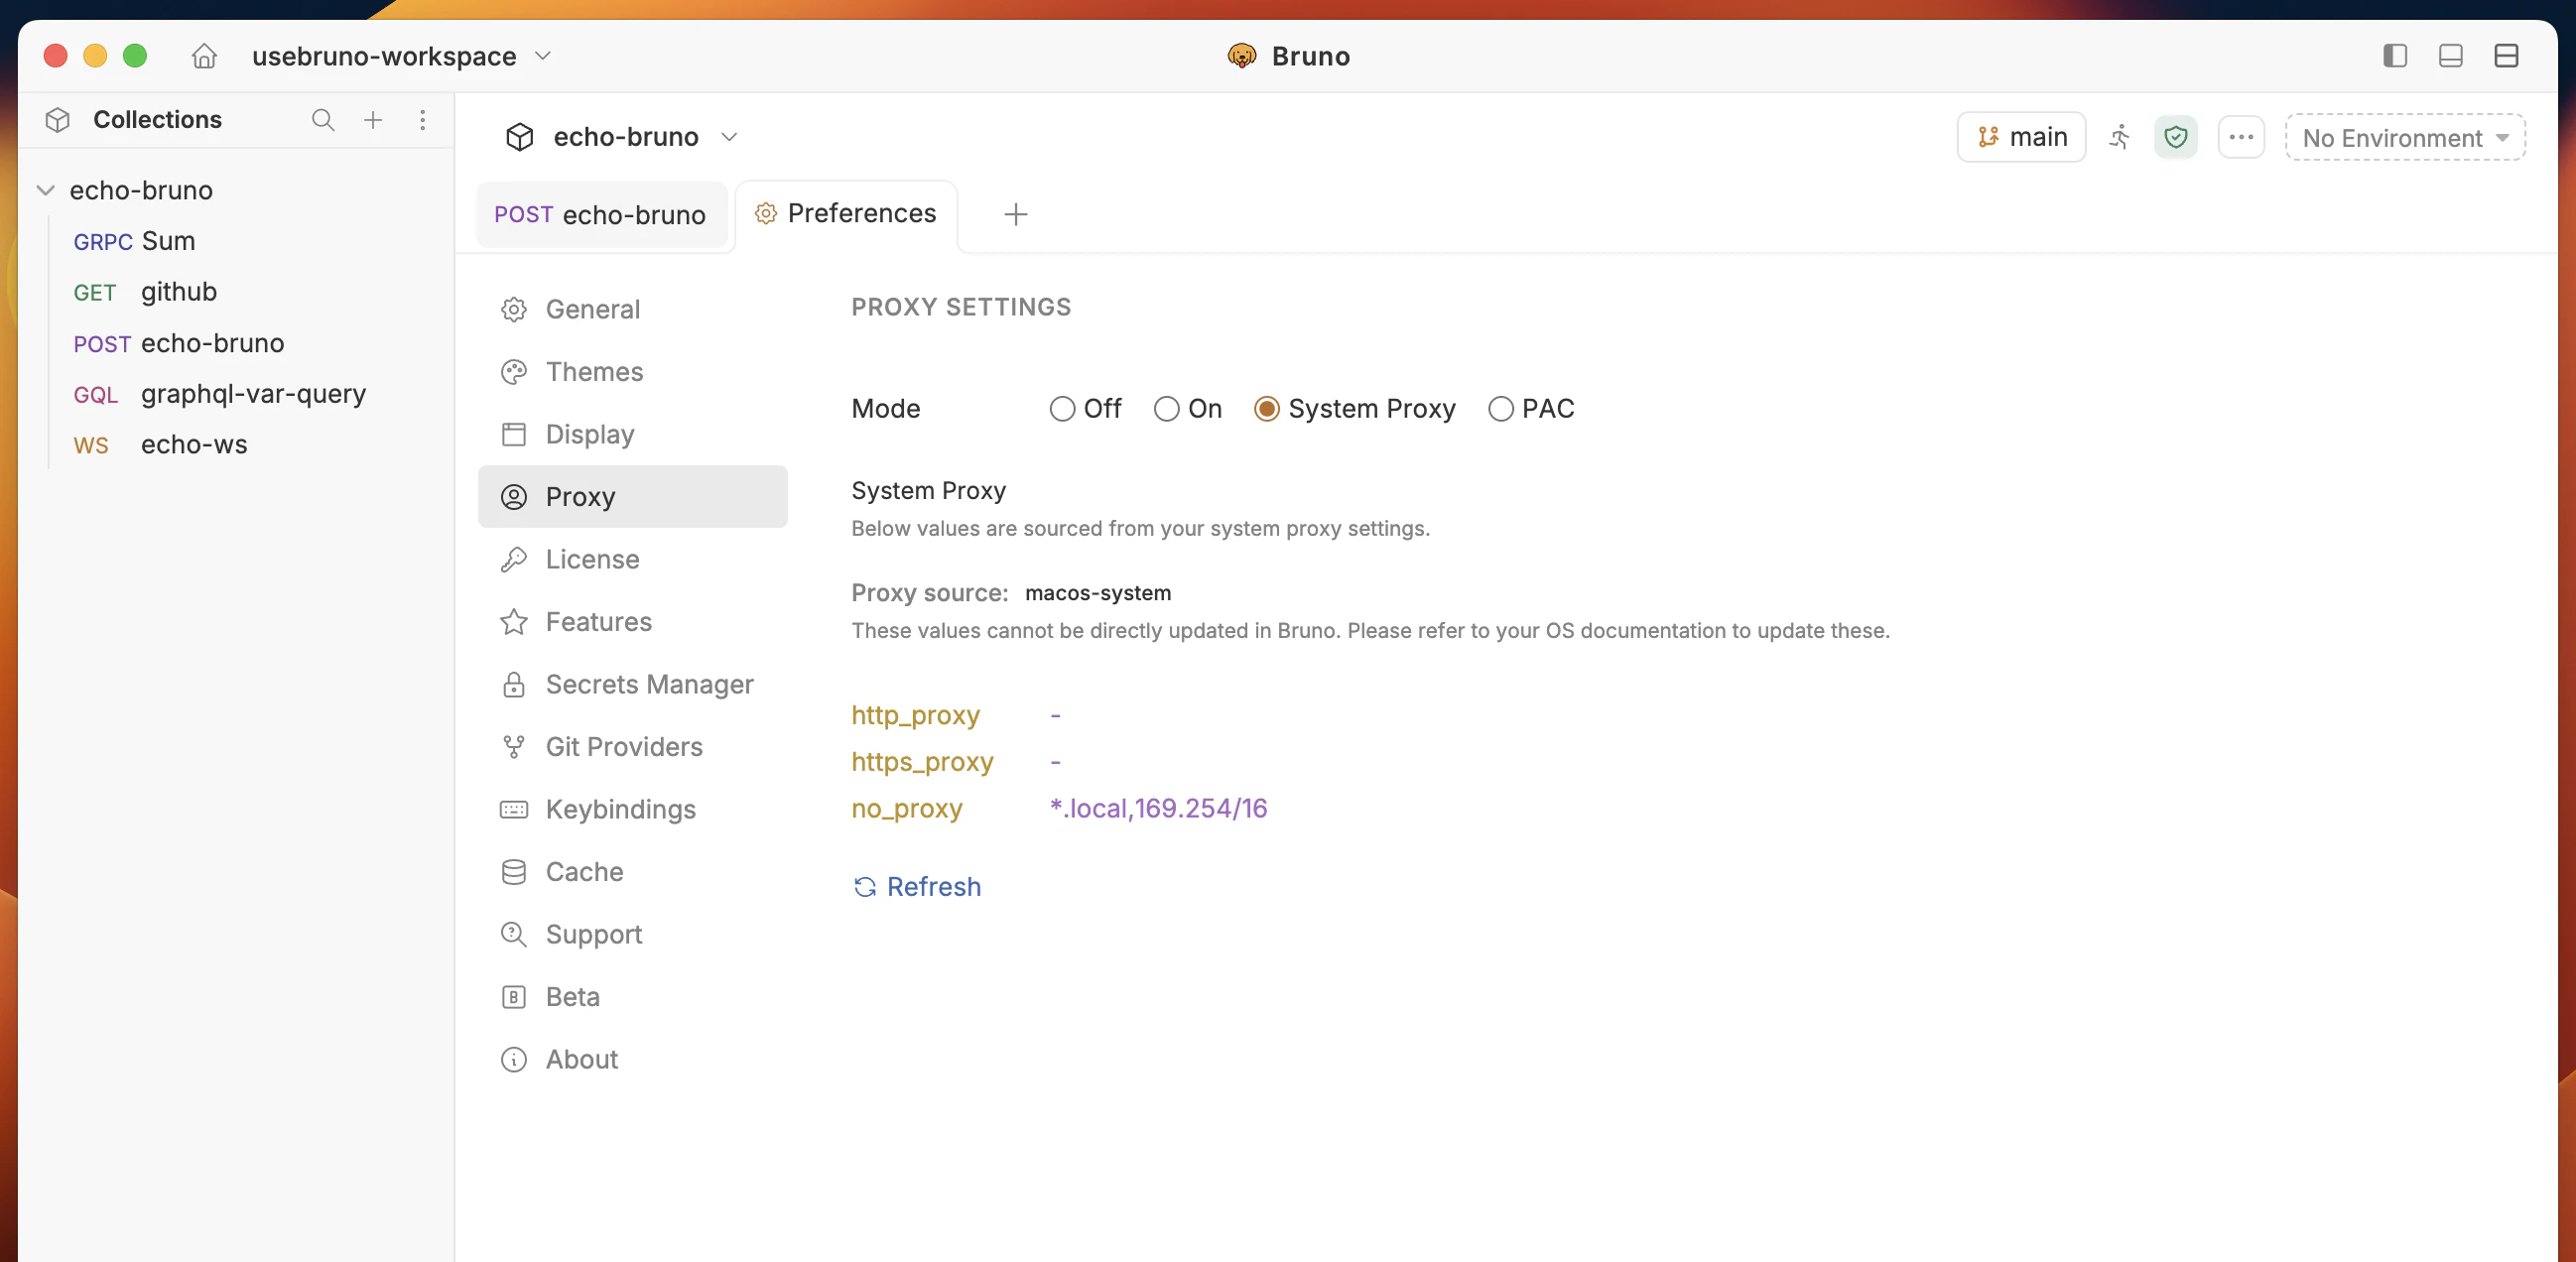Image resolution: width=2576 pixels, height=1262 pixels.
Task: Open License preferences section
Action: [x=632, y=559]
